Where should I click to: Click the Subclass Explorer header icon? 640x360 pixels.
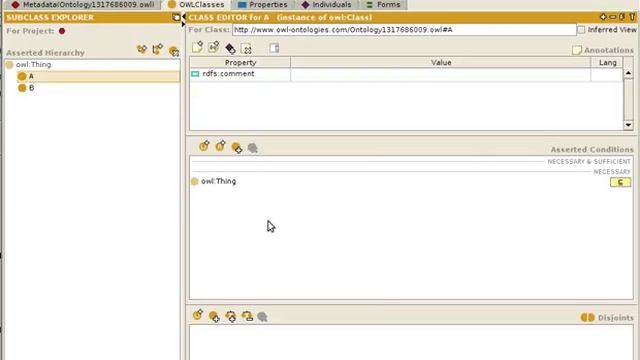[x=176, y=17]
